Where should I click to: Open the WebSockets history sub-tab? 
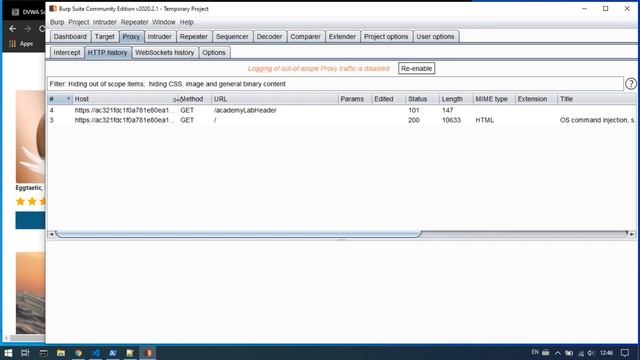click(165, 53)
